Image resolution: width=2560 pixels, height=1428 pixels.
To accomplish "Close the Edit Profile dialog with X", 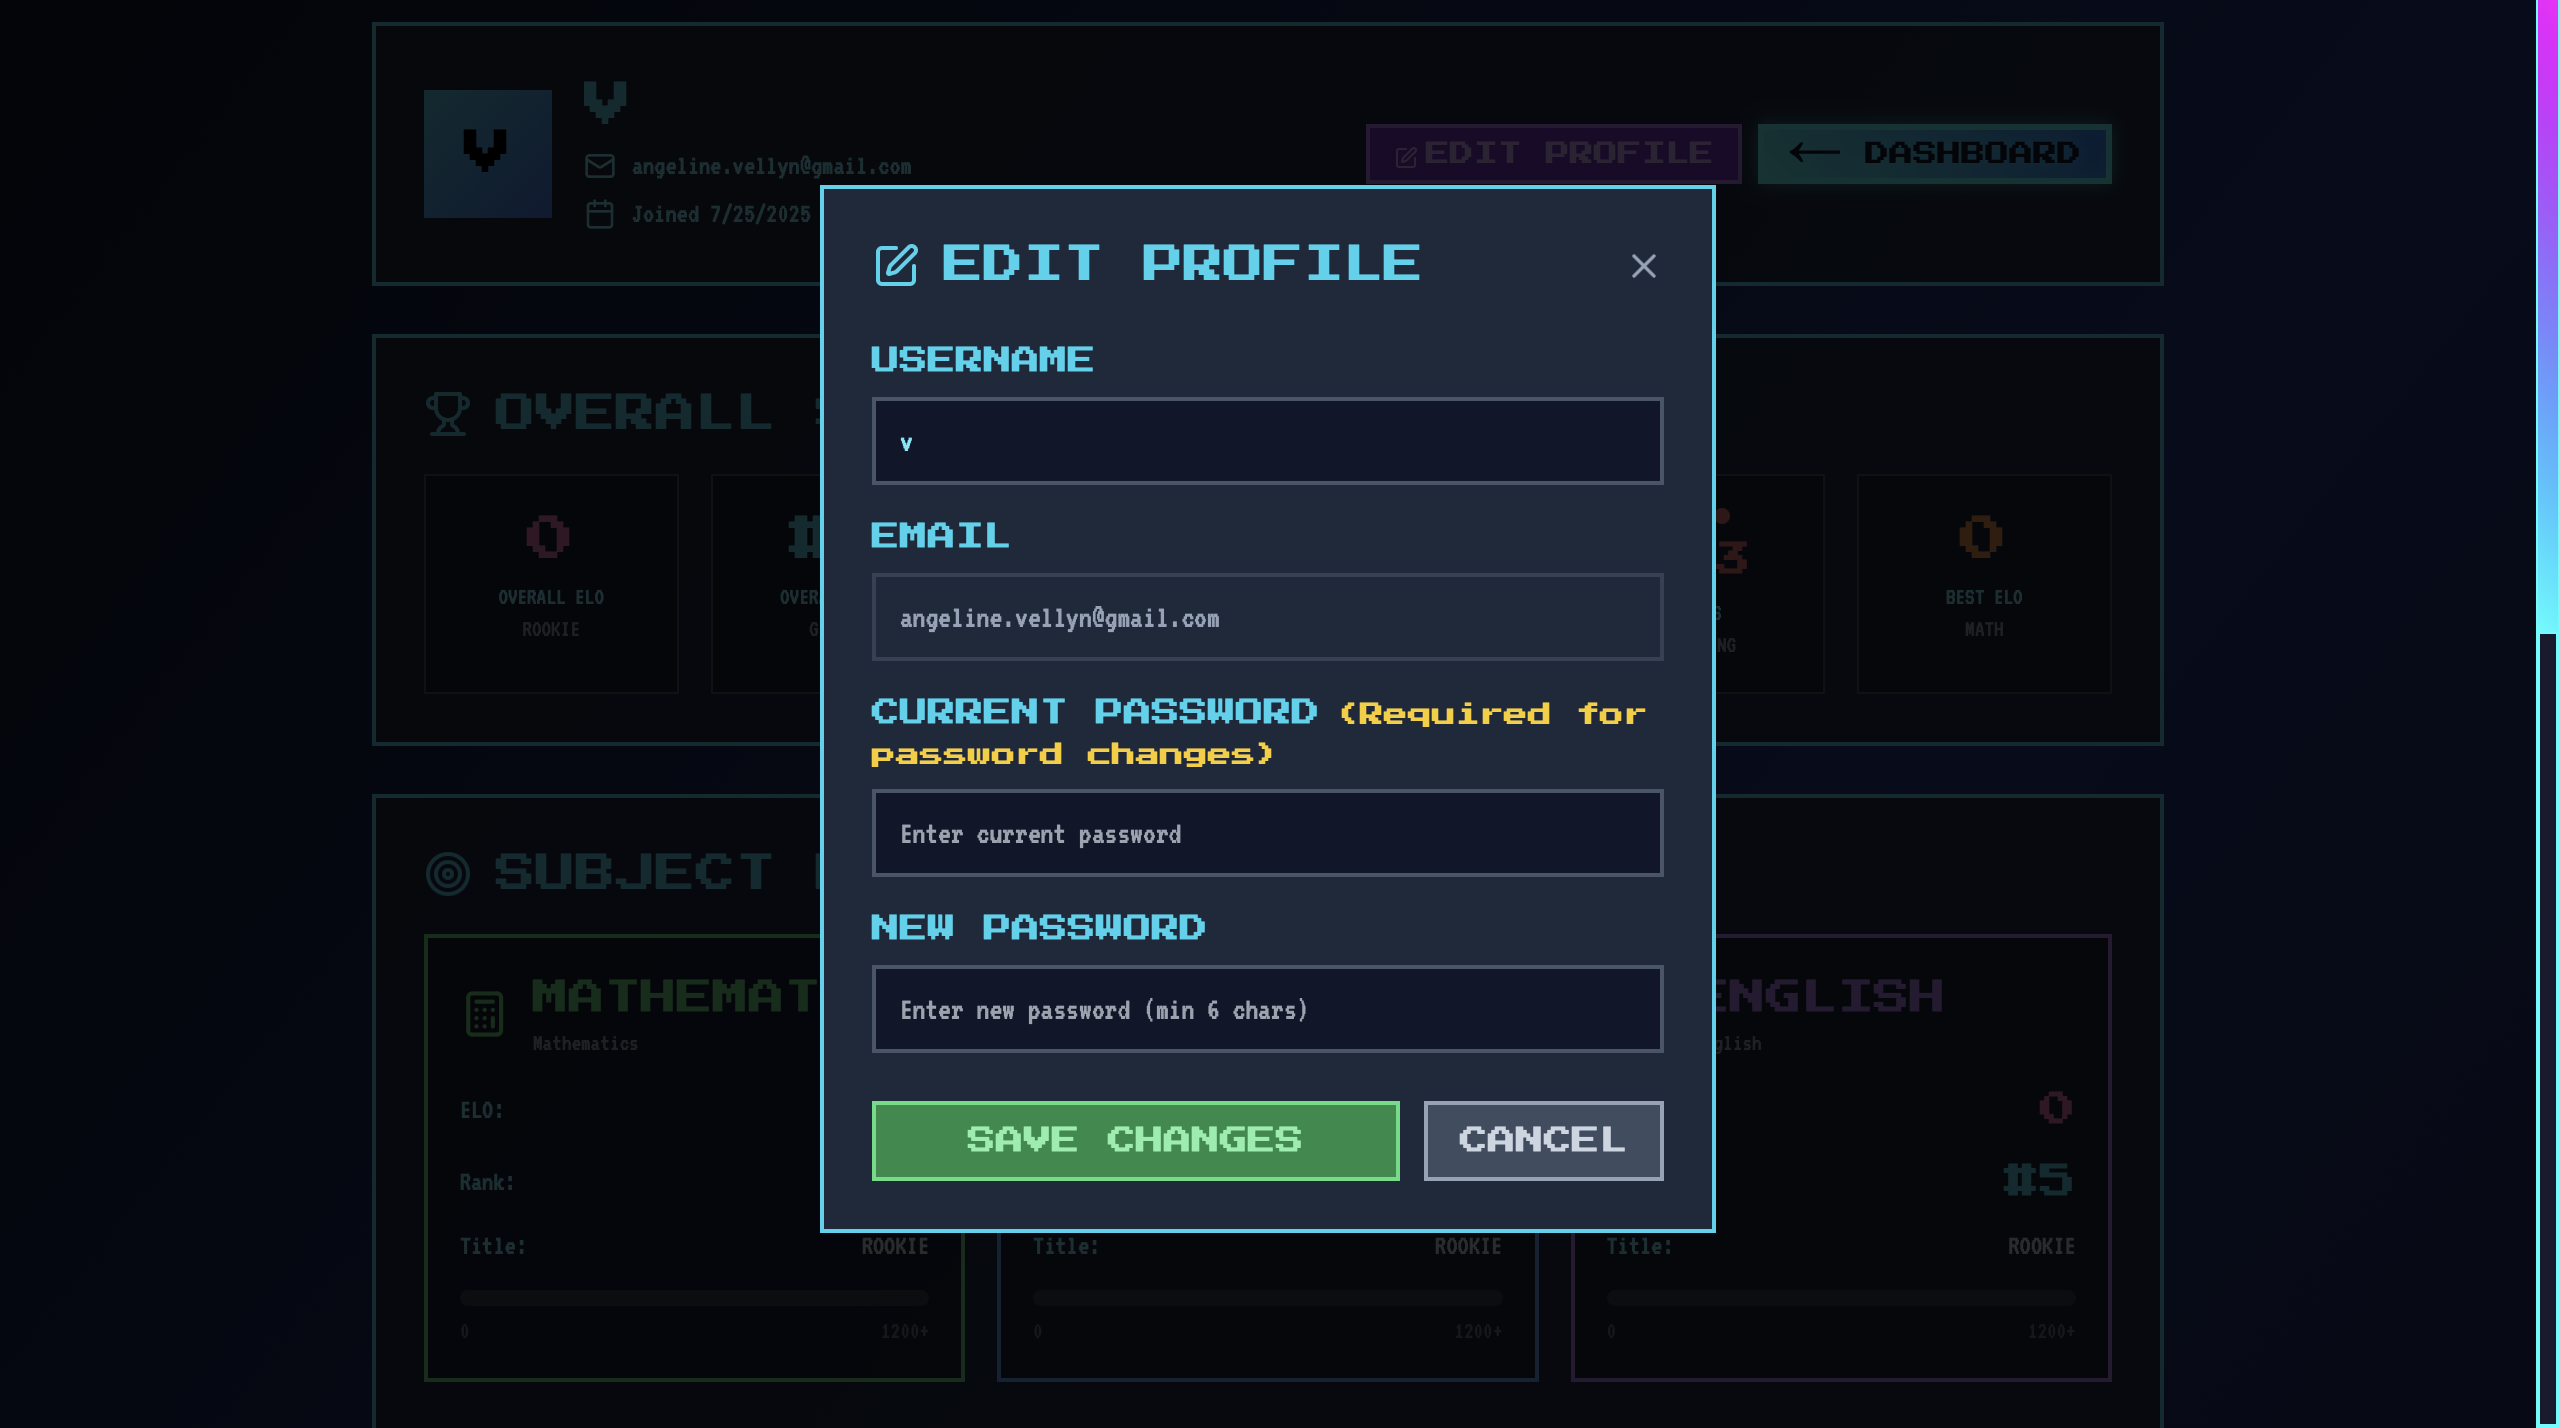I will point(1643,266).
